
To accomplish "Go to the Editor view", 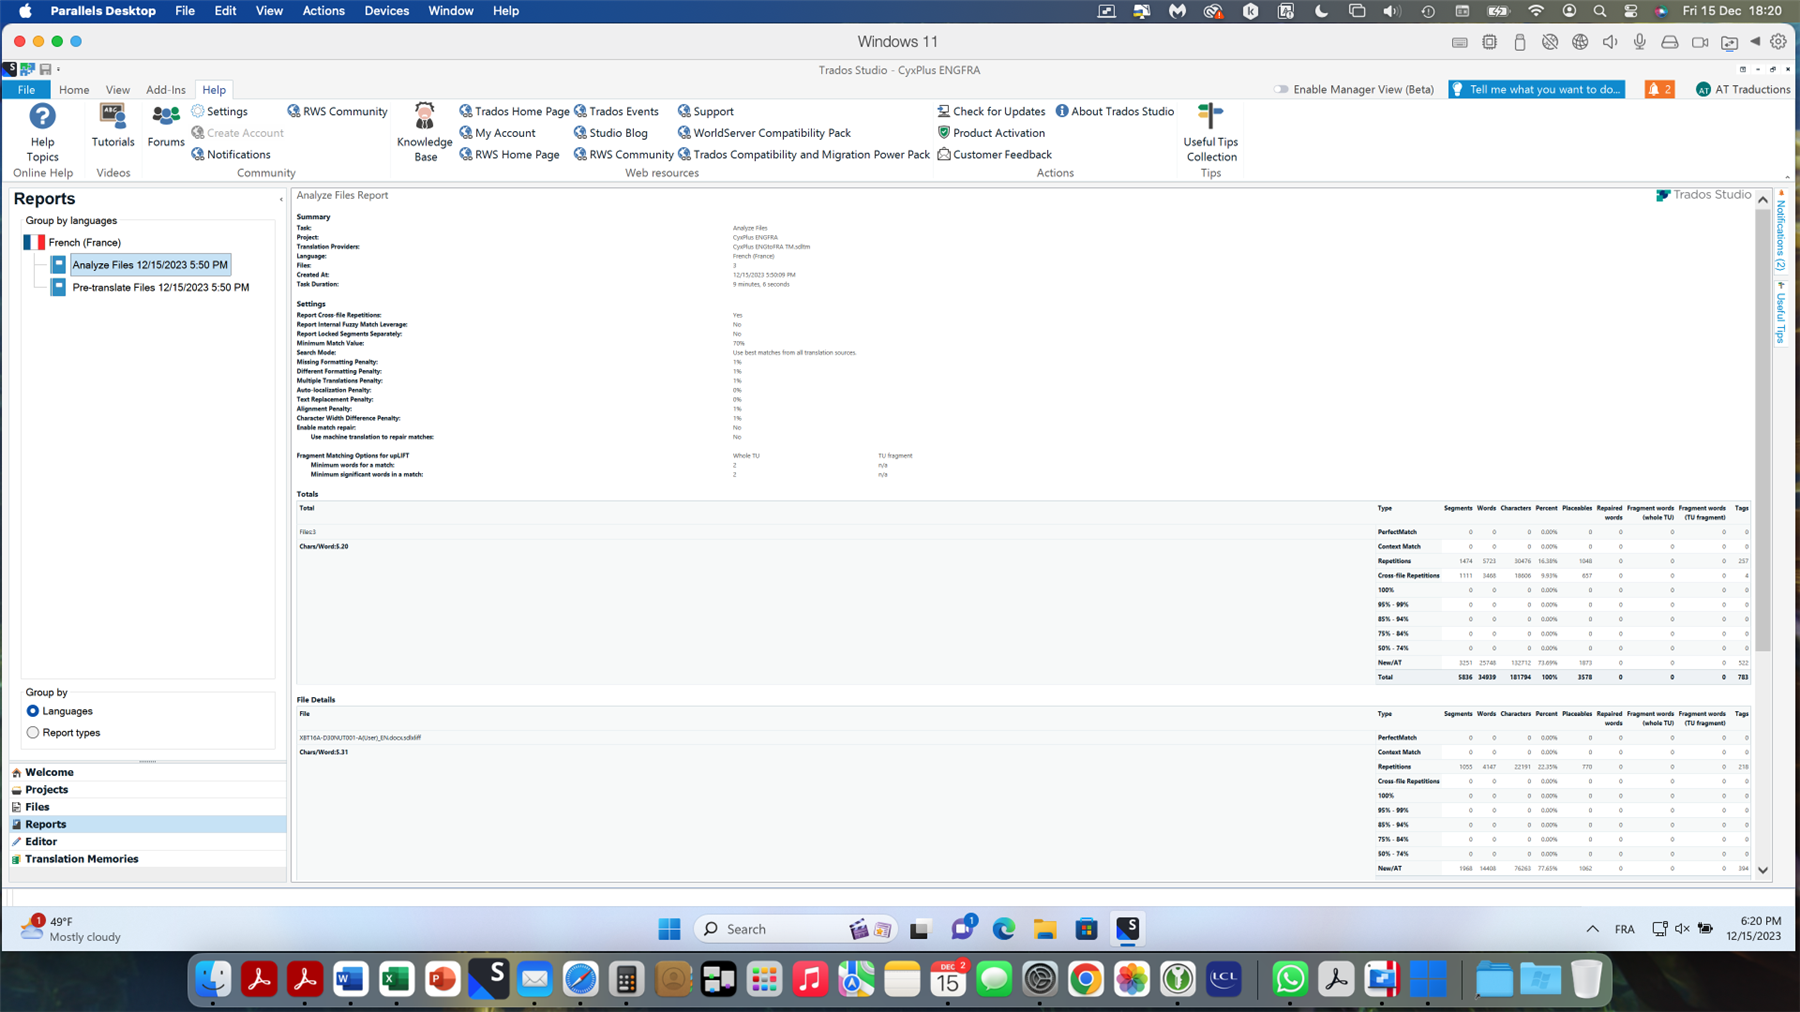I will click(x=148, y=842).
